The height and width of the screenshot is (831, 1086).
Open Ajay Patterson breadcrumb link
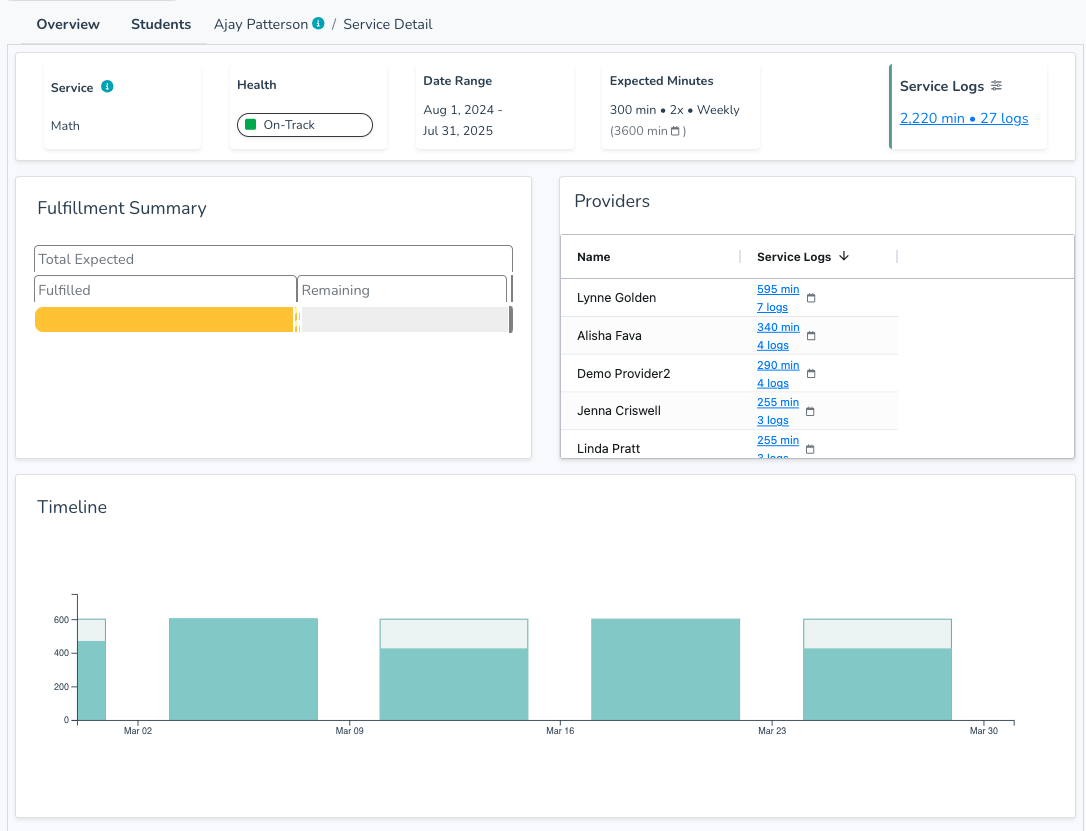(x=261, y=24)
